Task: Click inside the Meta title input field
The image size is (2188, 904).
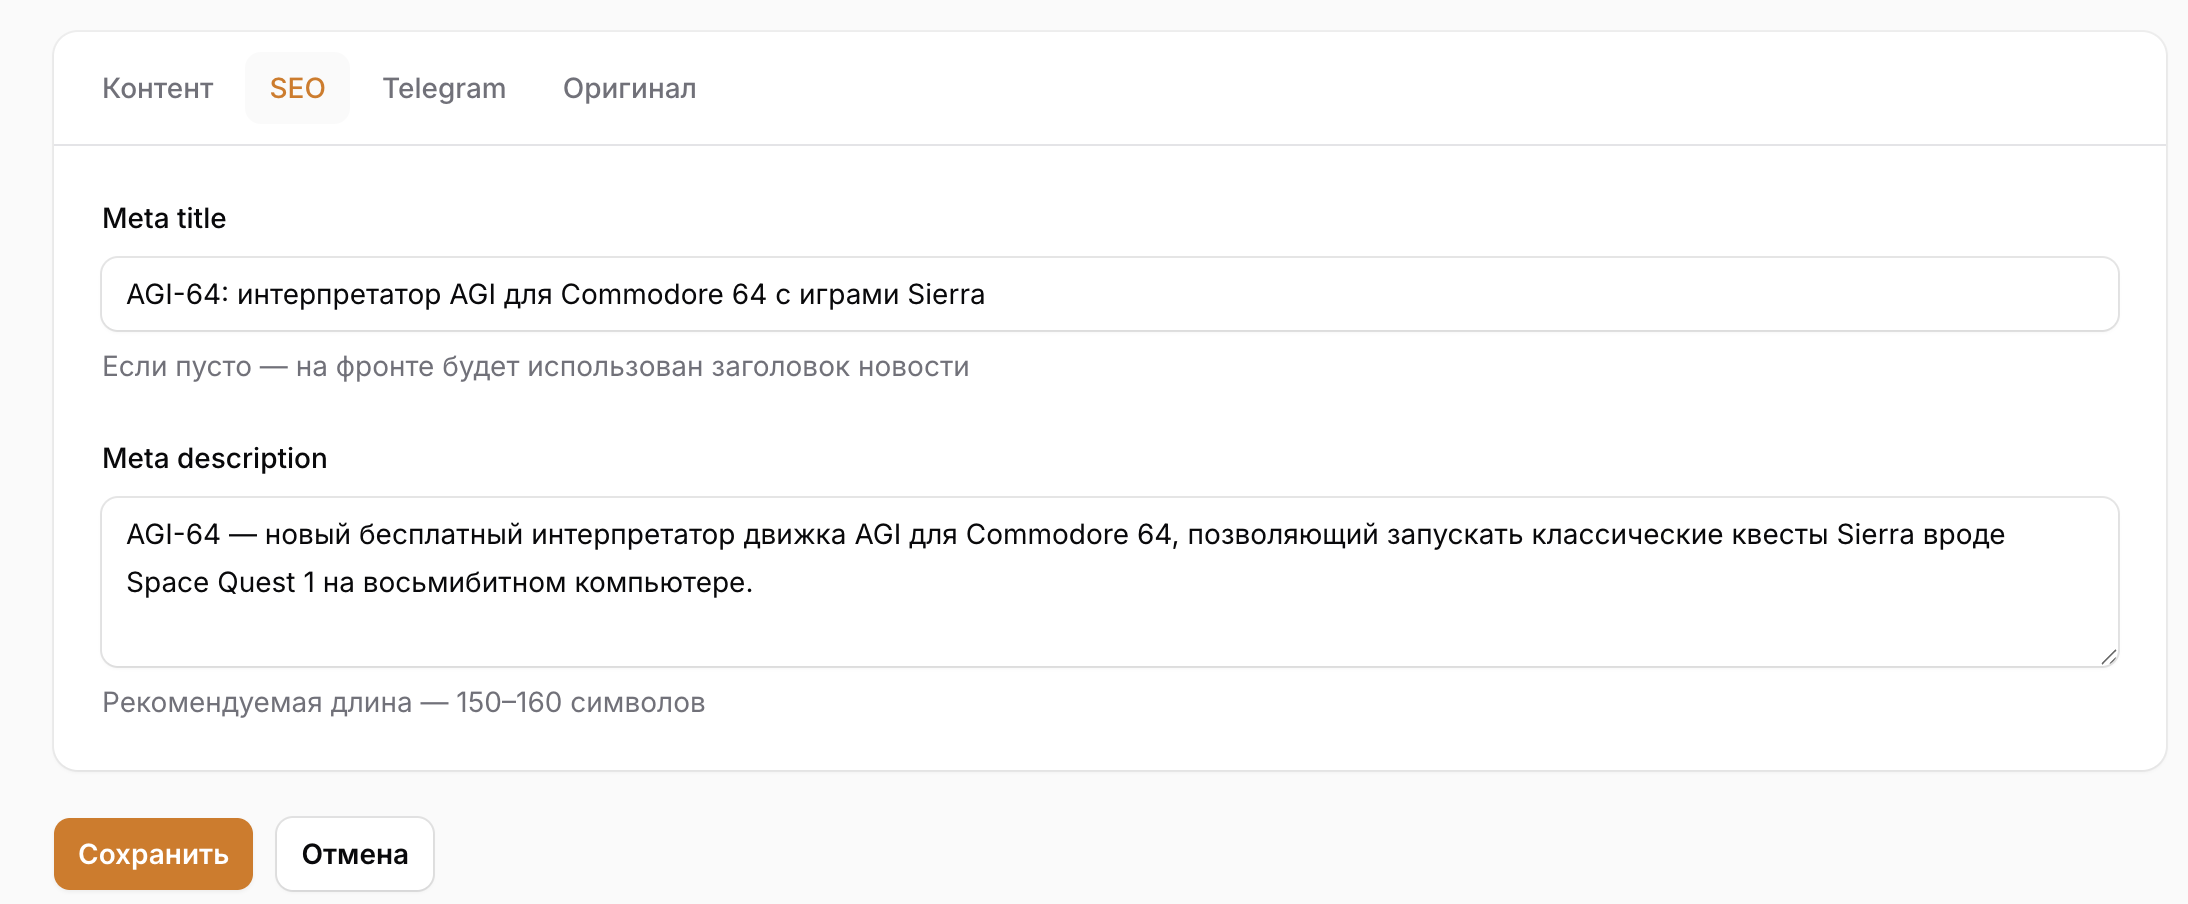Action: coord(1110,294)
